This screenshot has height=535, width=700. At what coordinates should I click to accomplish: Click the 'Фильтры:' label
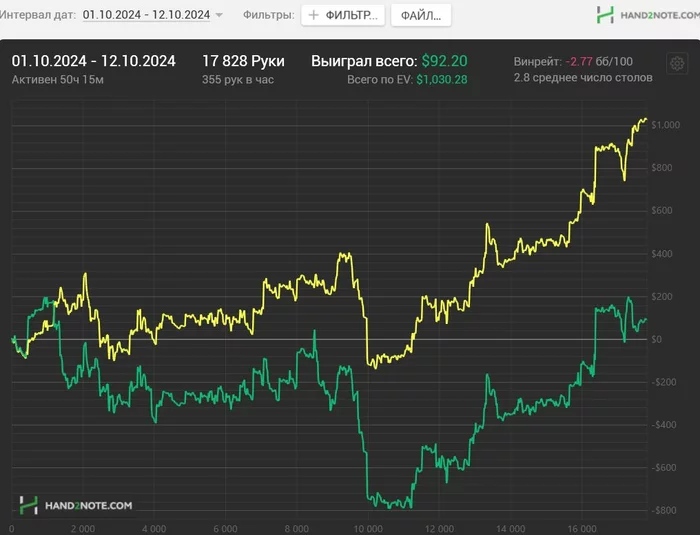(x=269, y=15)
